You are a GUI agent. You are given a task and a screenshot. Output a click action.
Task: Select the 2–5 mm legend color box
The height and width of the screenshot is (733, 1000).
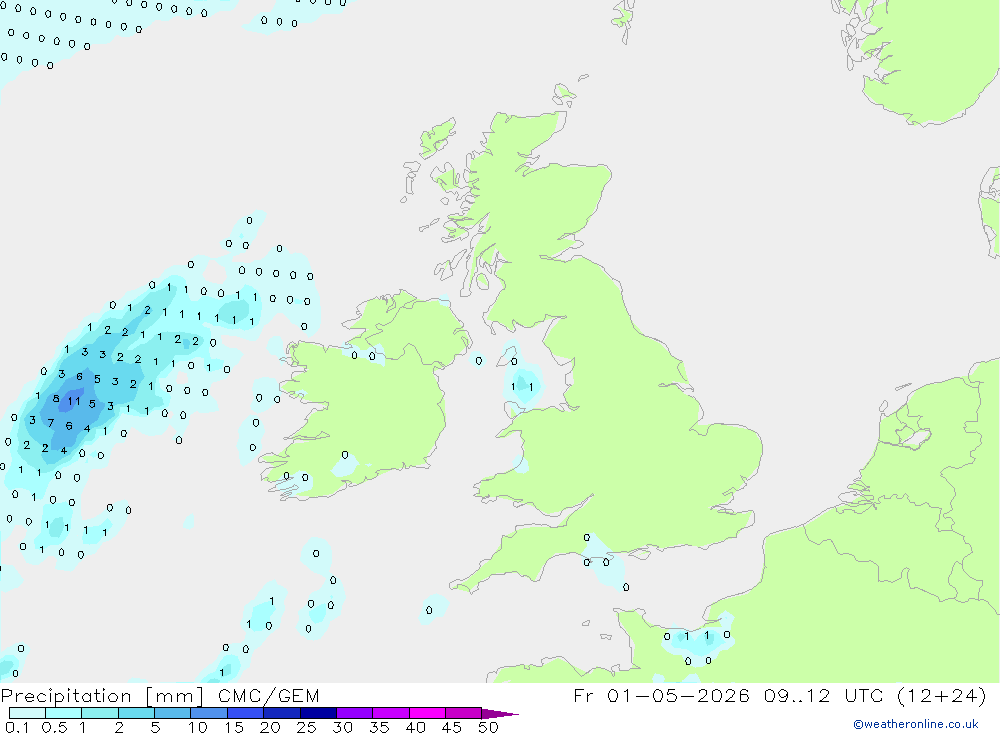click(136, 713)
